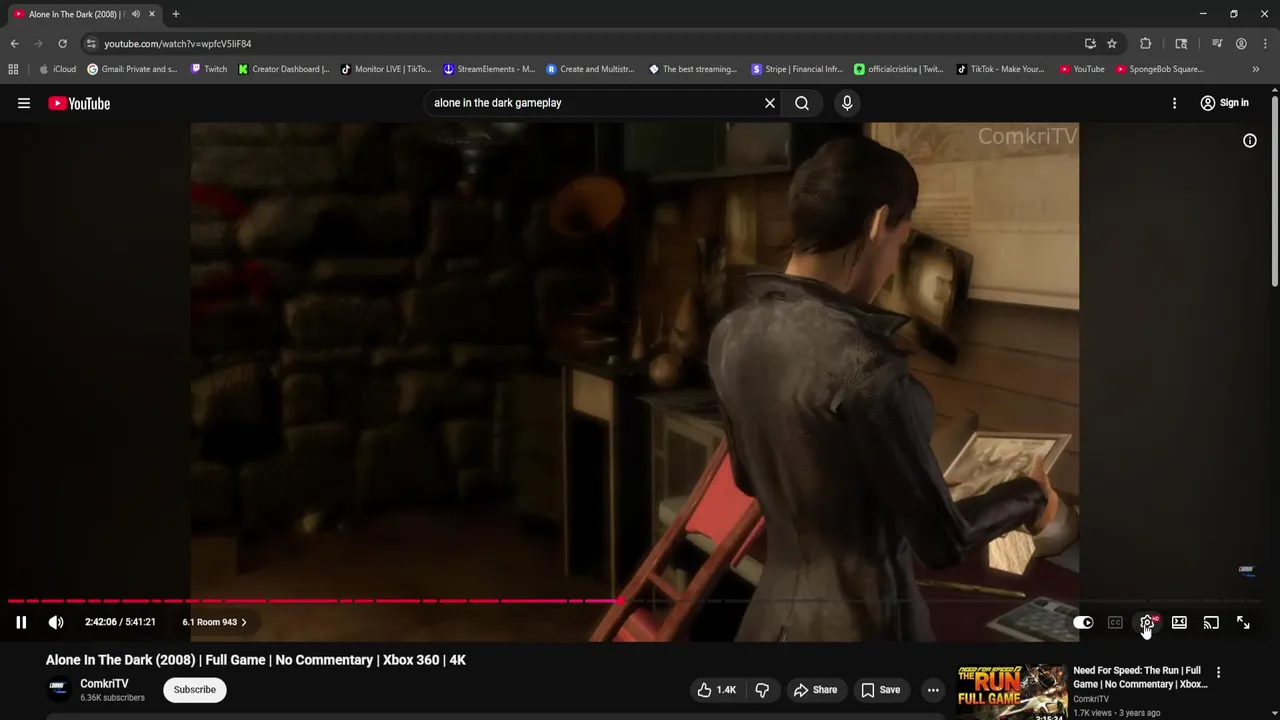This screenshot has width=1280, height=720.
Task: Reload the current page
Action: 62,44
